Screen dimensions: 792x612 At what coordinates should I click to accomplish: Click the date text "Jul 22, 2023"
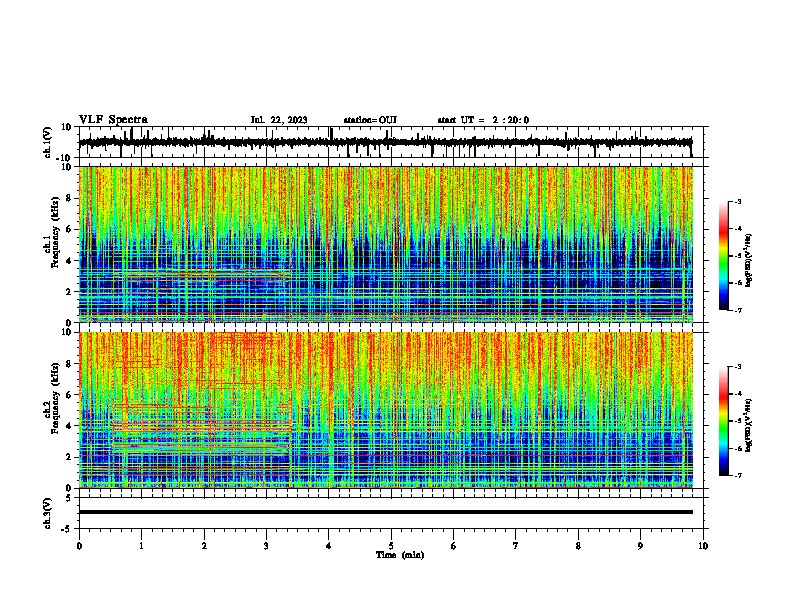point(279,120)
